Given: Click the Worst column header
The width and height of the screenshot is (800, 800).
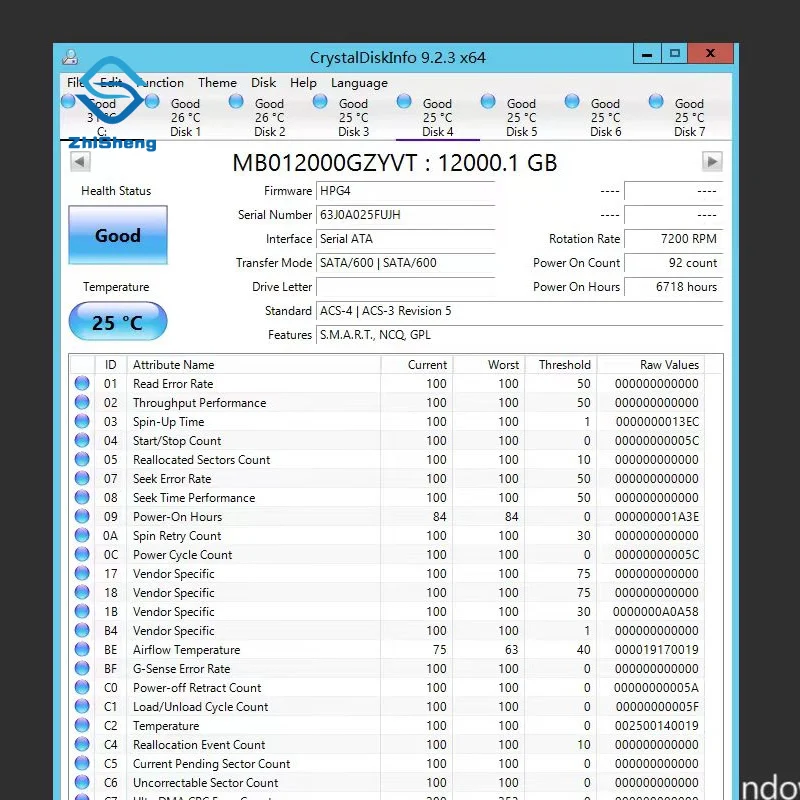Looking at the screenshot, I should click(x=489, y=365).
